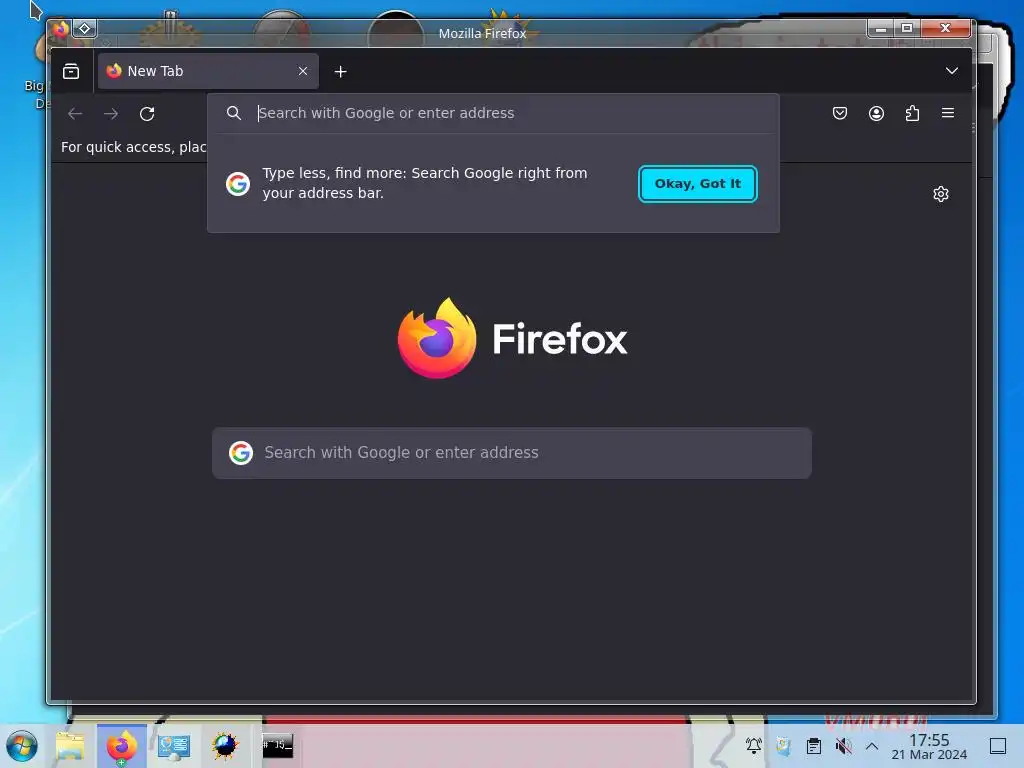Open the application hamburger menu
Screen dimensions: 1024x768
pyautogui.click(x=948, y=113)
